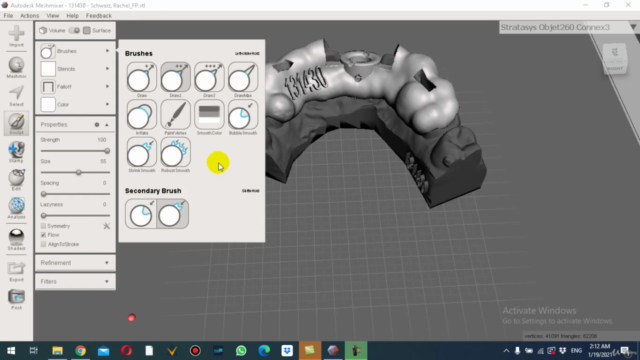The width and height of the screenshot is (640, 360).
Task: Click the Brushes preview thumbnail
Action: 48,51
